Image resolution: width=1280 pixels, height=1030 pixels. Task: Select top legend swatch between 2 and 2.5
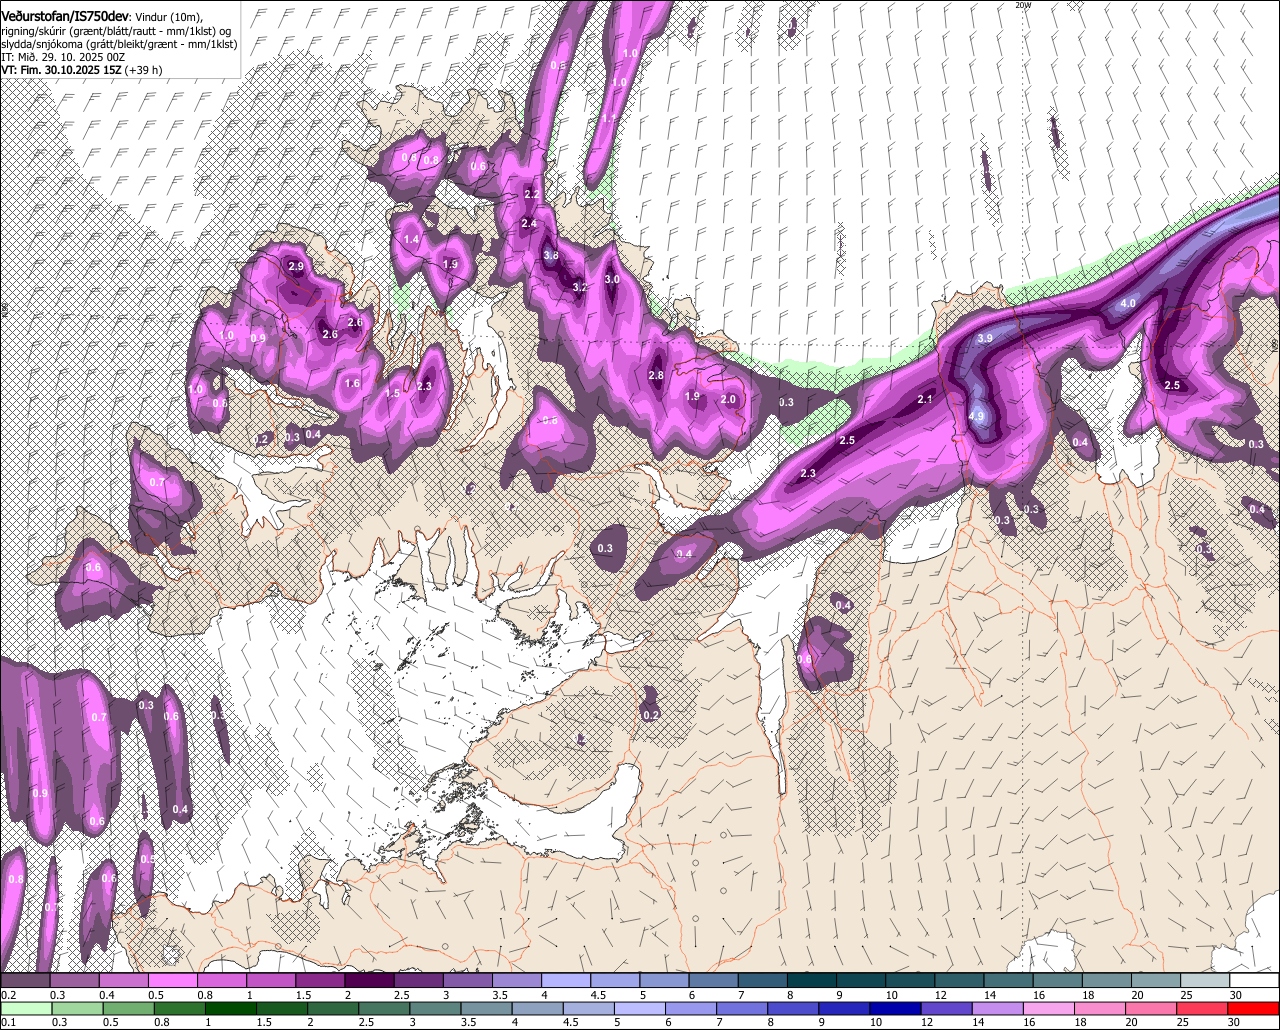369,981
